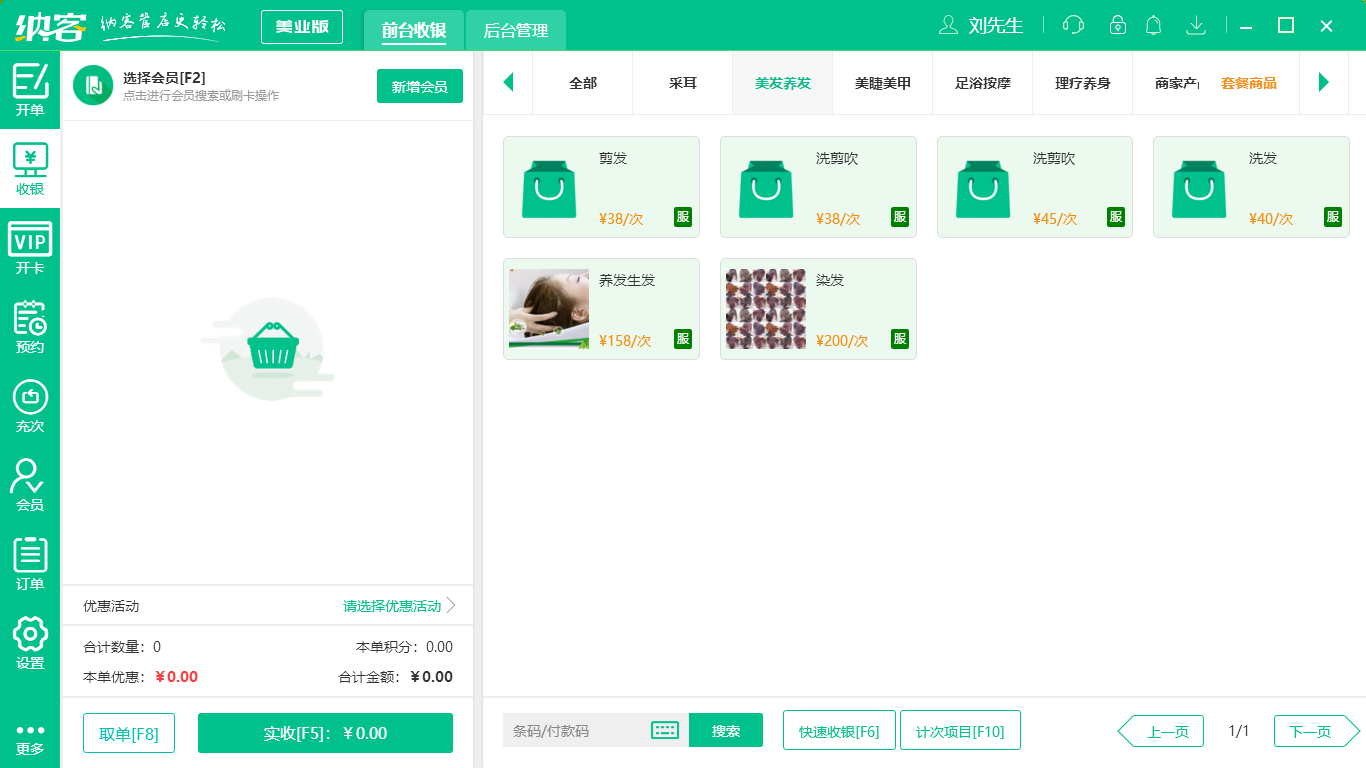Viewport: 1366px width, 768px height.
Task: Select the 采耳 category tab
Action: 683,83
